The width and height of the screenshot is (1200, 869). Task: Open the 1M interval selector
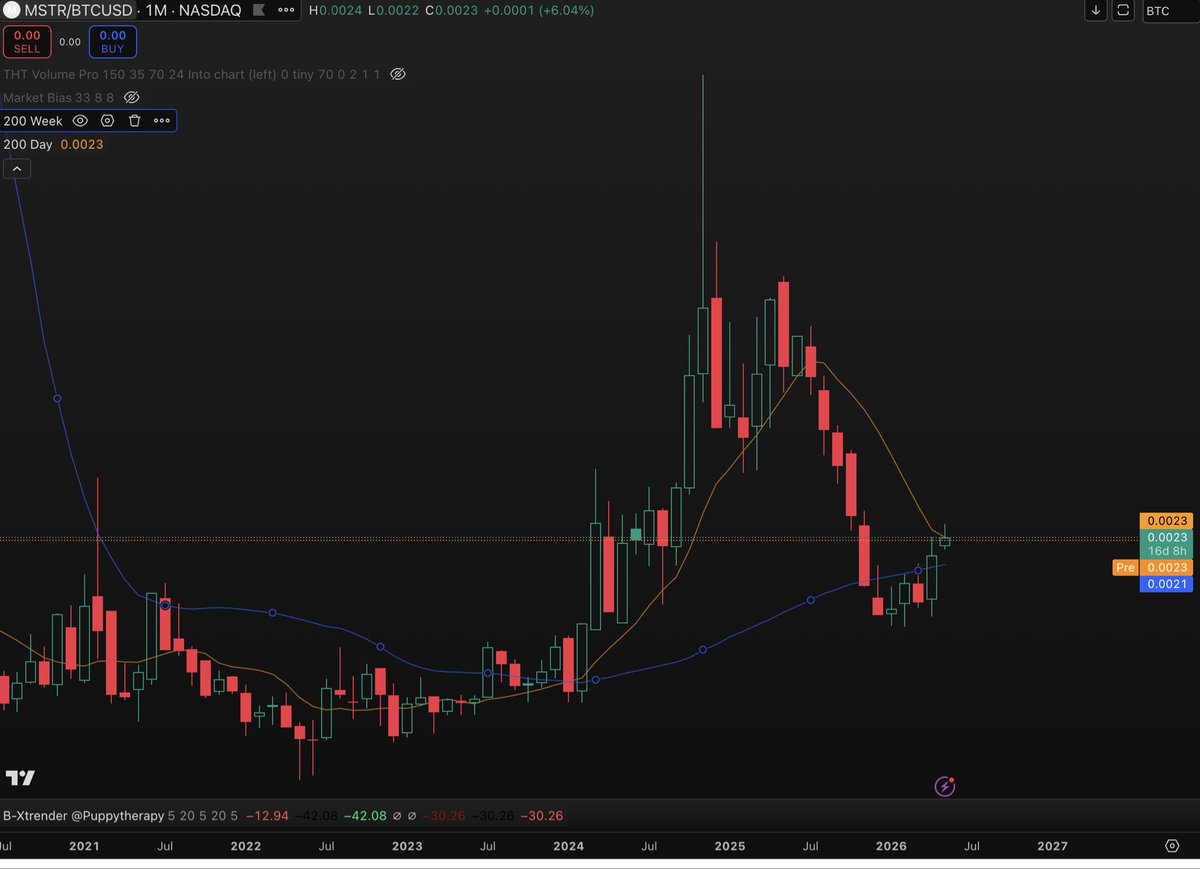[x=155, y=11]
